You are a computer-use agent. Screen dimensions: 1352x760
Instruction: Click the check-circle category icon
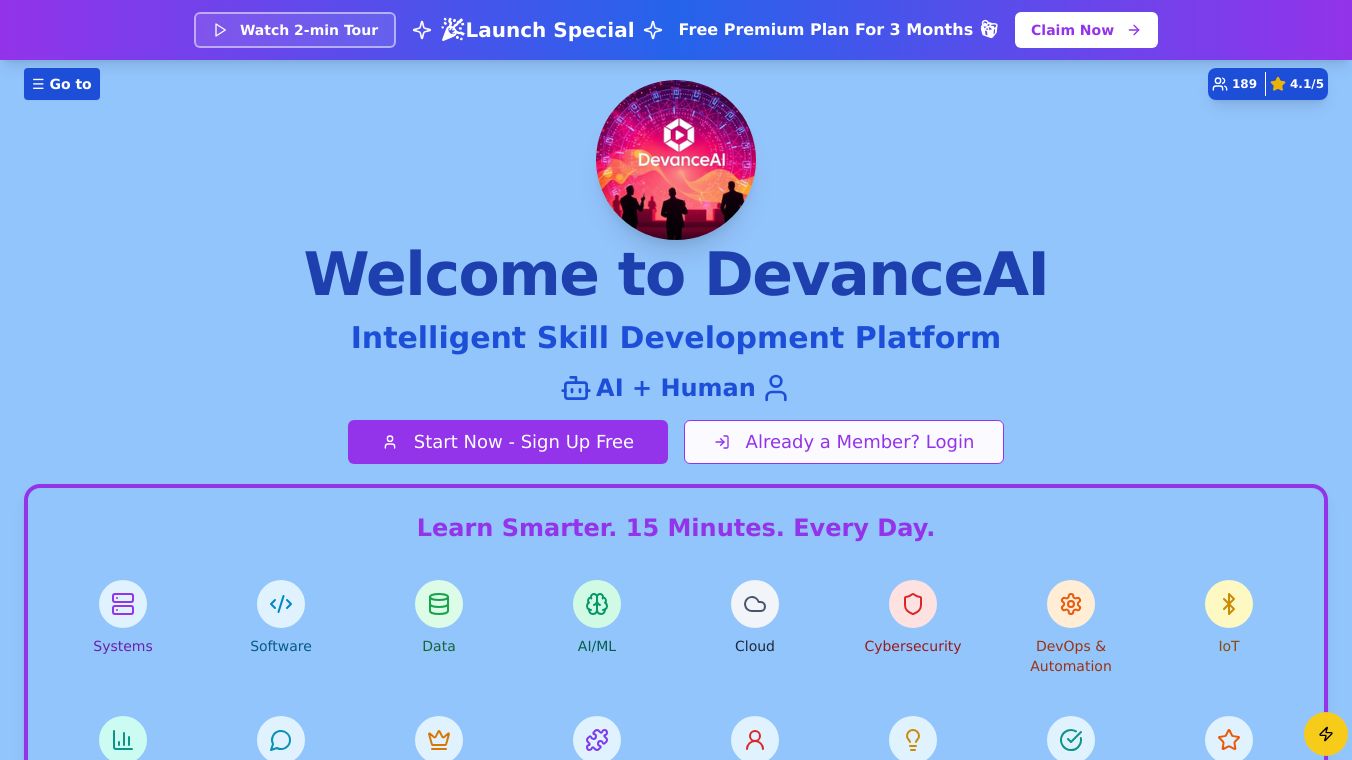pyautogui.click(x=1071, y=739)
